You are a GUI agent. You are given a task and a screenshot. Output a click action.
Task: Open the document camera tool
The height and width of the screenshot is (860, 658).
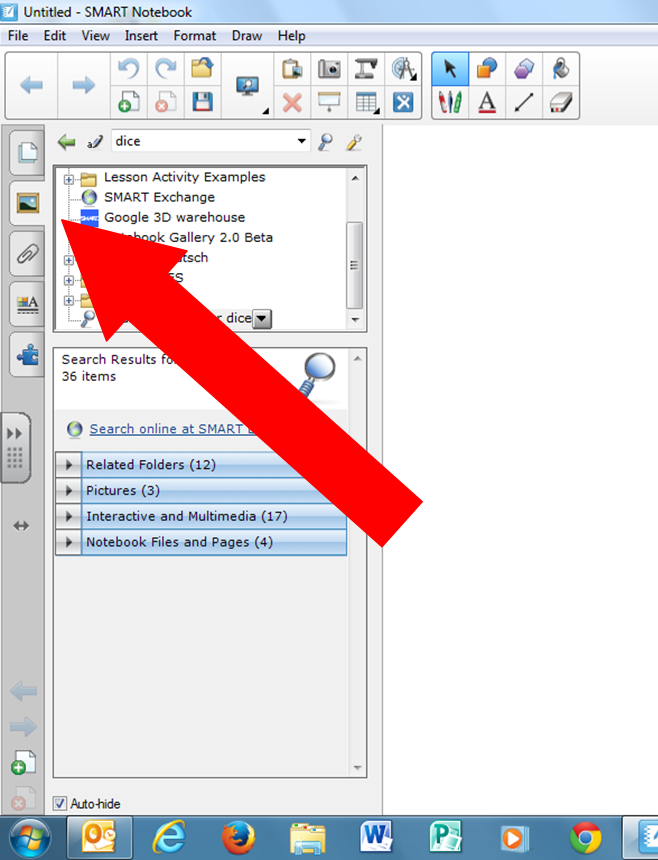point(366,69)
